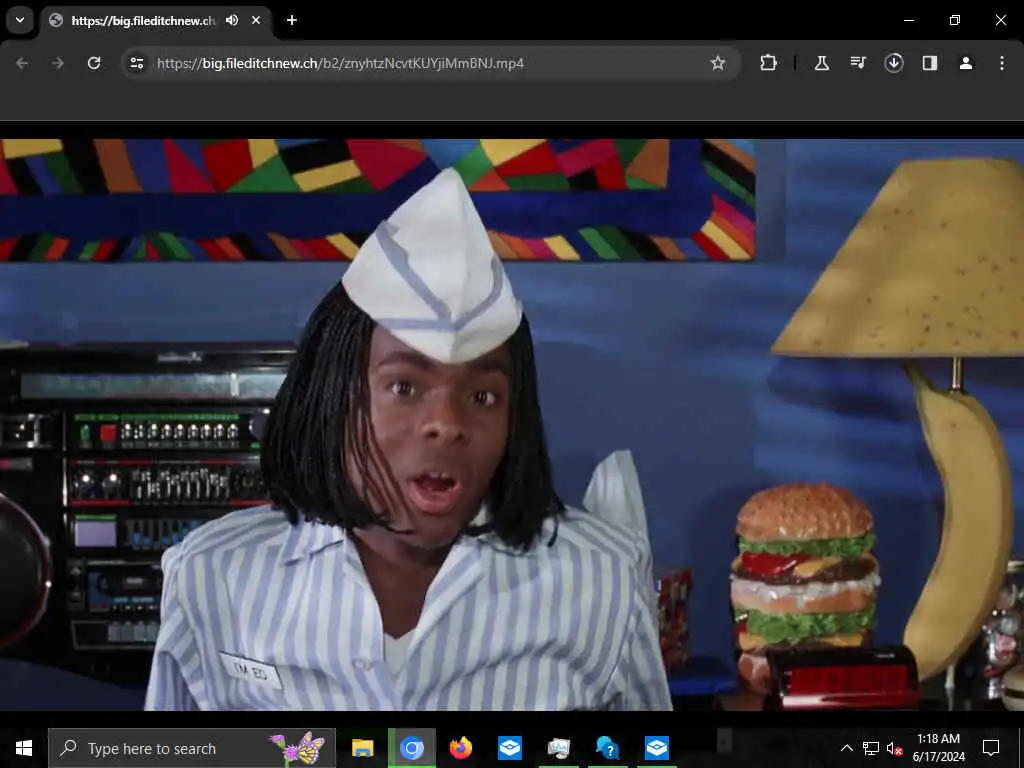This screenshot has width=1024, height=768.
Task: Open the clock showing 1:18 AM
Action: point(938,748)
